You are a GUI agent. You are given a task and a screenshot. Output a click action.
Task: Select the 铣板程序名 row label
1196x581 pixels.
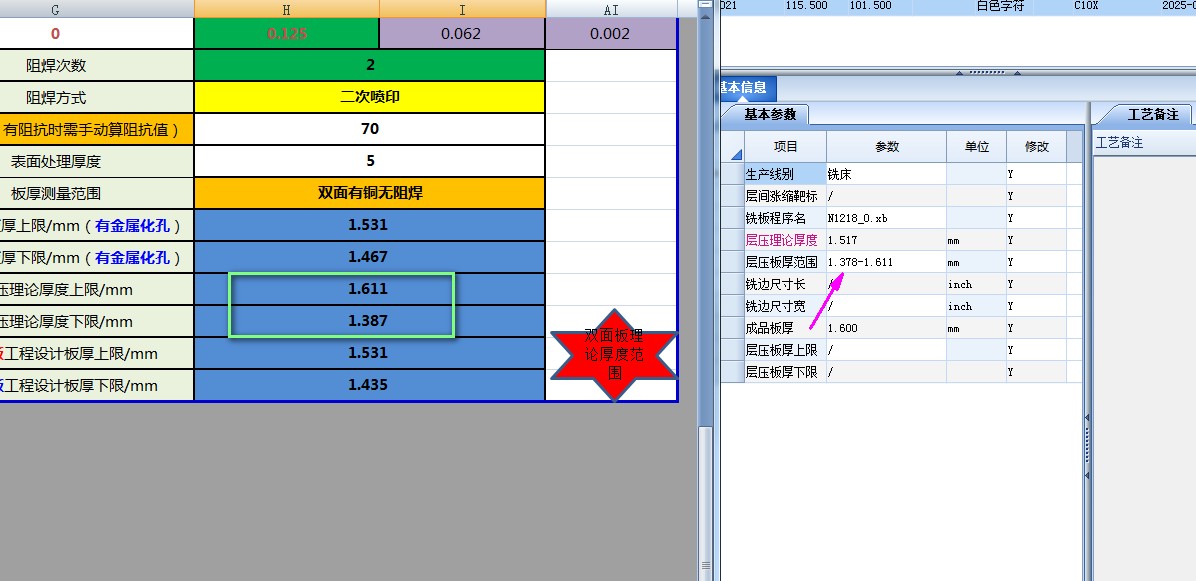click(786, 218)
